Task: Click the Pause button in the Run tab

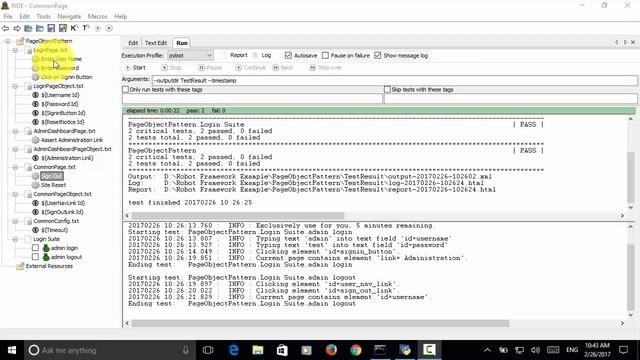Action: tap(210, 68)
